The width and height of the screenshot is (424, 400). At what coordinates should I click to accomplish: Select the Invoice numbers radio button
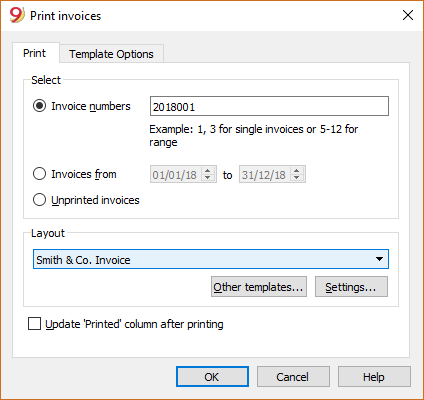[39, 106]
